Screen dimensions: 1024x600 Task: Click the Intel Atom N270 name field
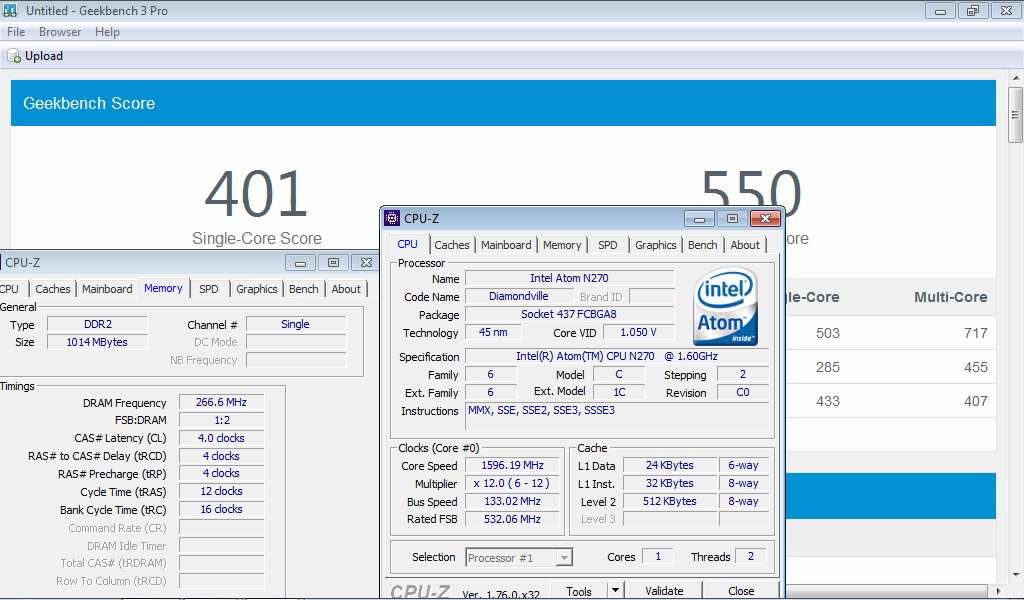569,278
